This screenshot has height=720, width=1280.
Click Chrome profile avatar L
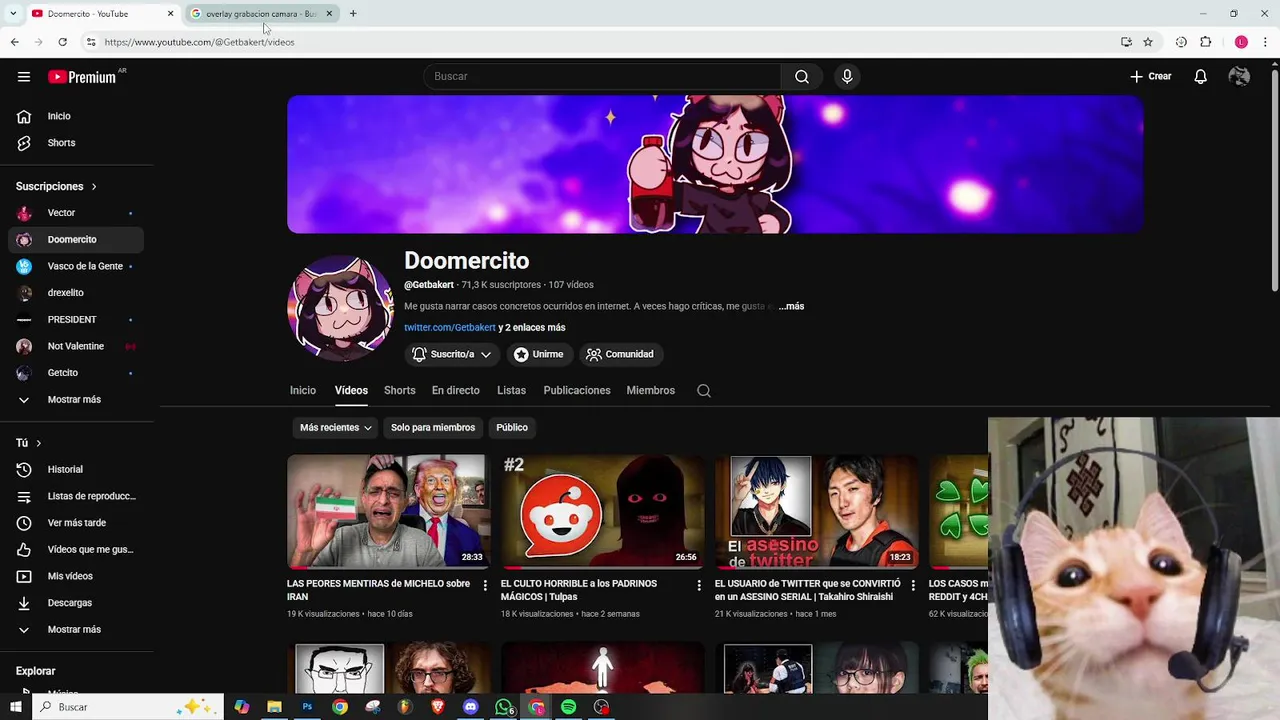pyautogui.click(x=1241, y=42)
